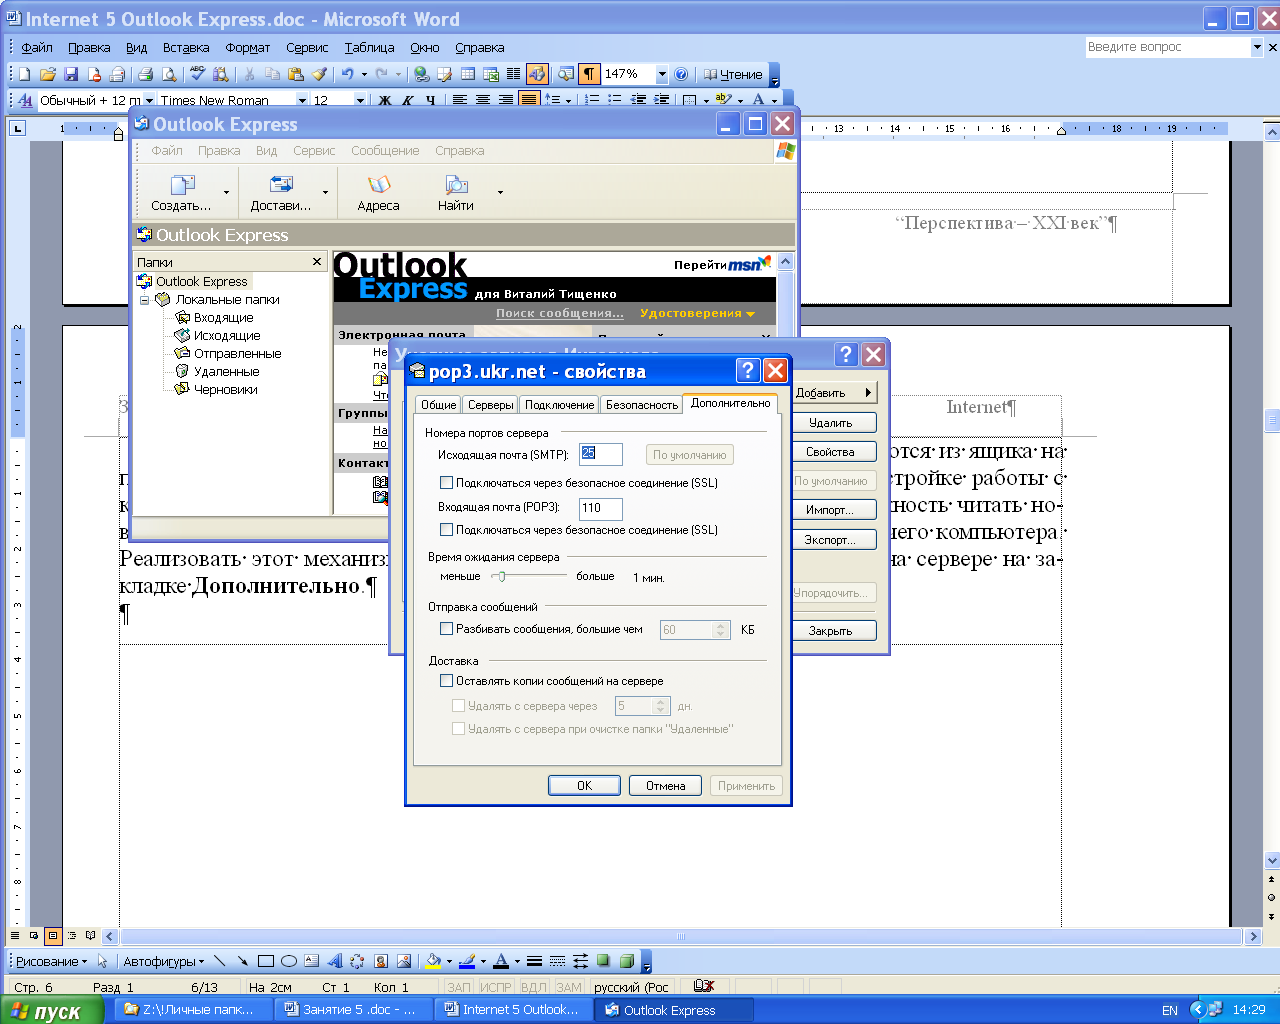1280x1024 pixels.
Task: Click the Underline Ч formatting icon
Action: pyautogui.click(x=430, y=100)
